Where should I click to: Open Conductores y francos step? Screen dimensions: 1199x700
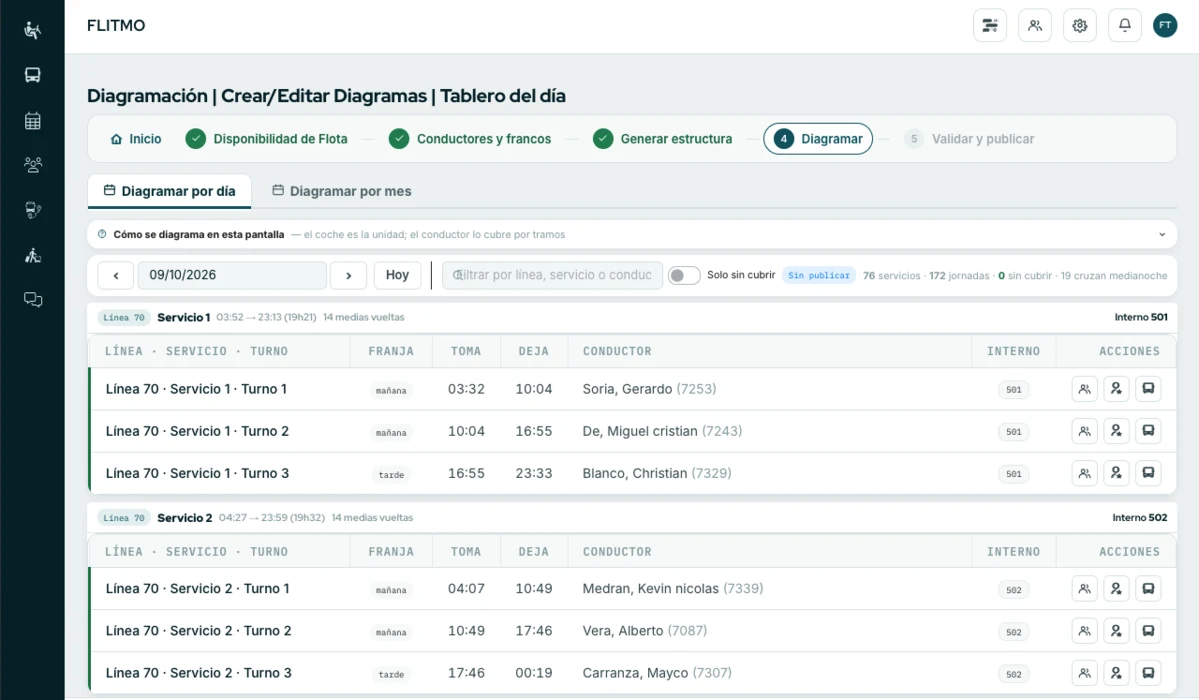pyautogui.click(x=470, y=138)
